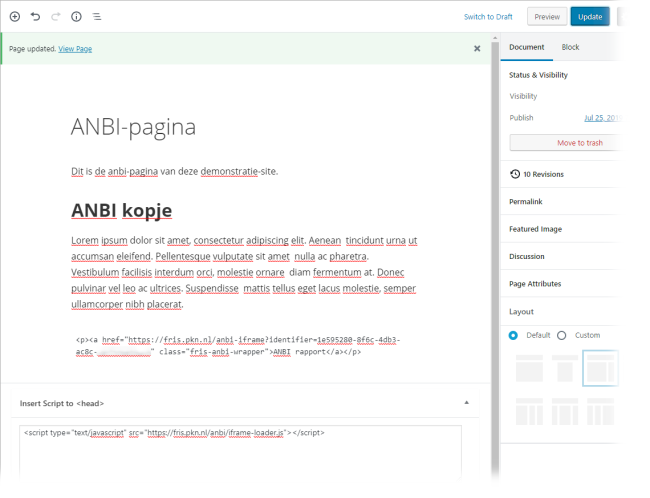Click the head script textarea
650x498 pixels.
240,453
